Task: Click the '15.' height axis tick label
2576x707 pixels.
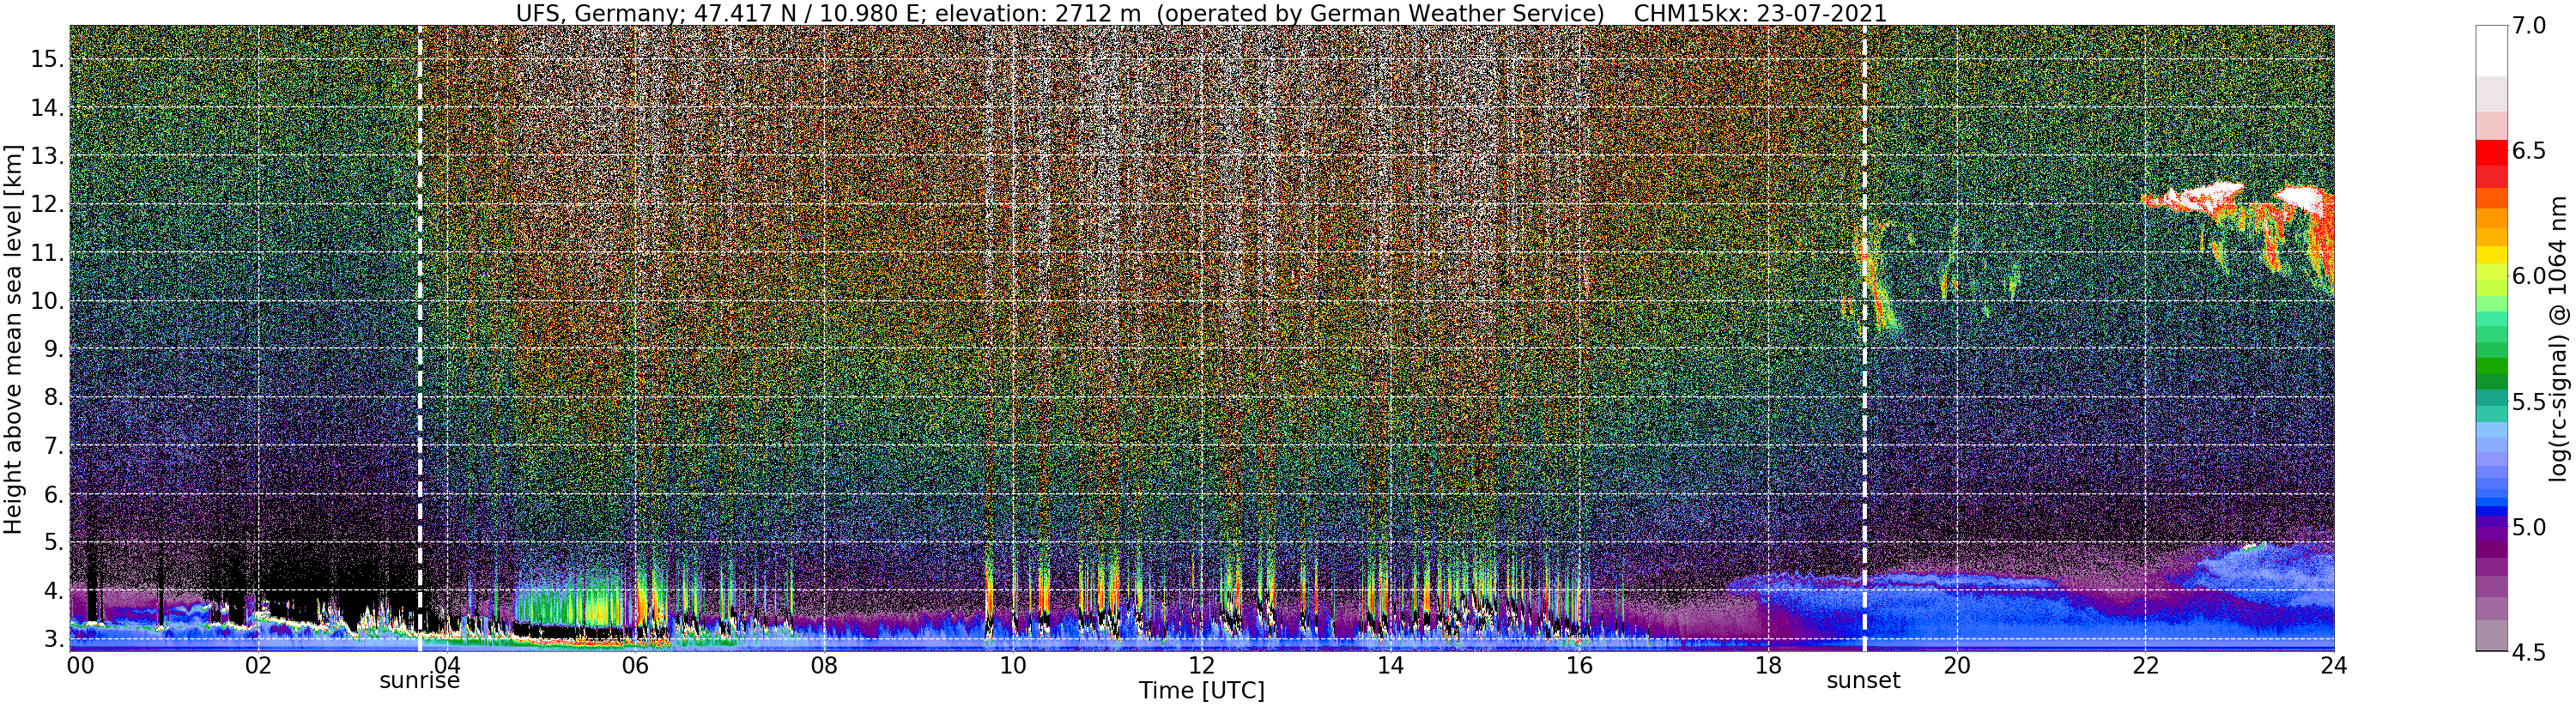Action: tap(47, 59)
